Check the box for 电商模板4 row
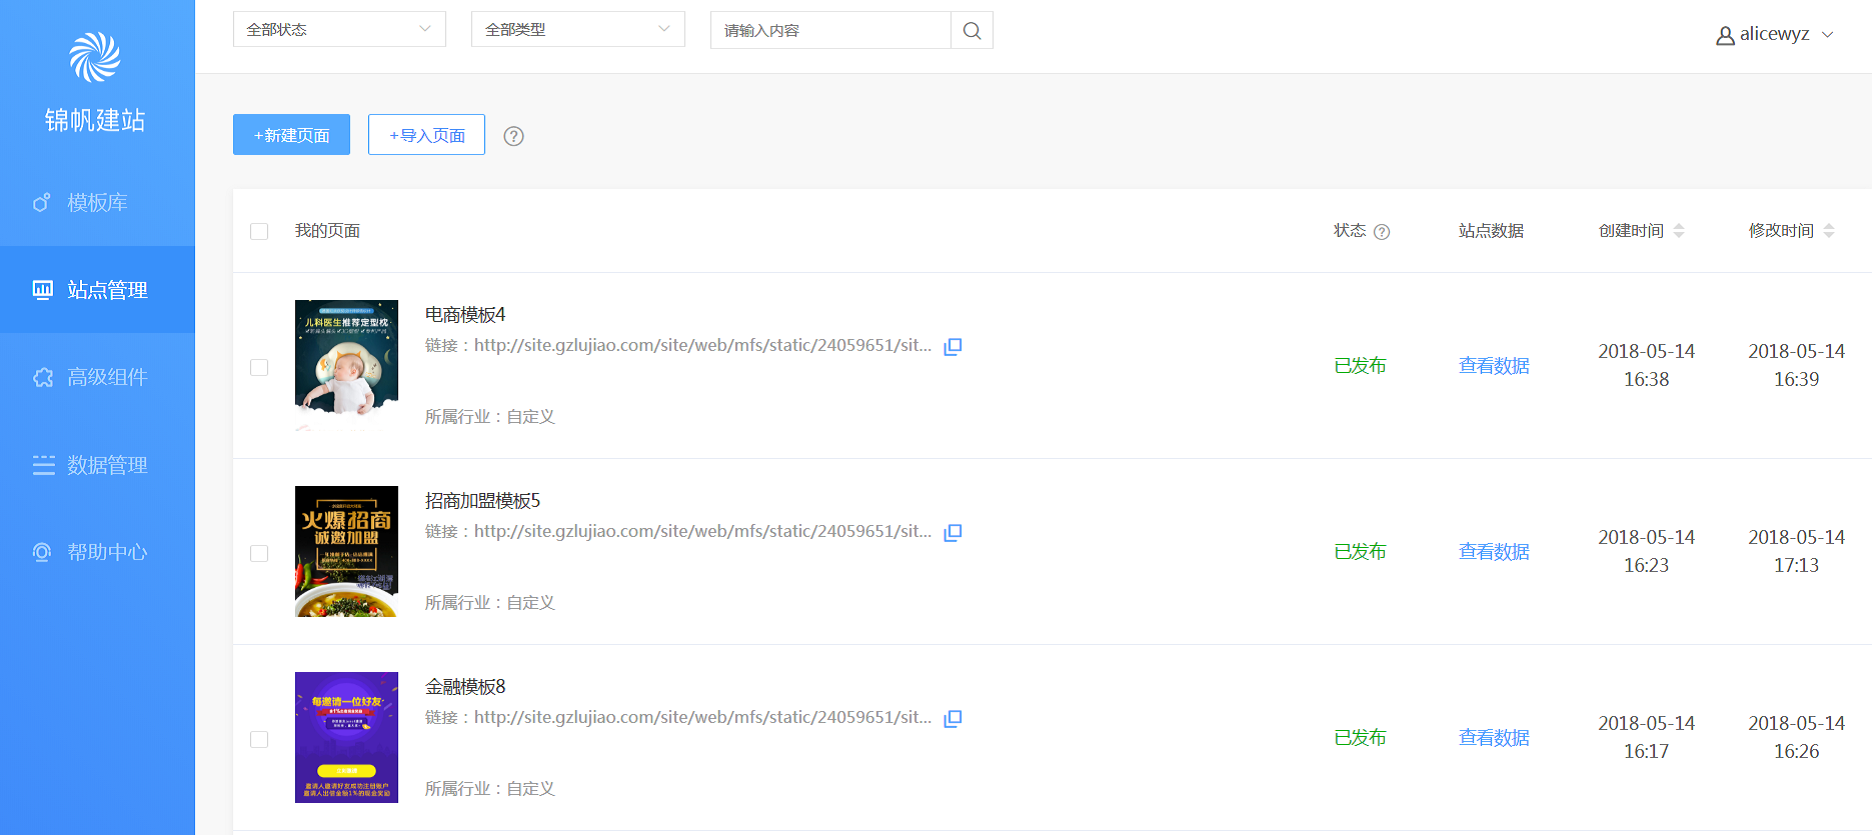 (x=259, y=367)
